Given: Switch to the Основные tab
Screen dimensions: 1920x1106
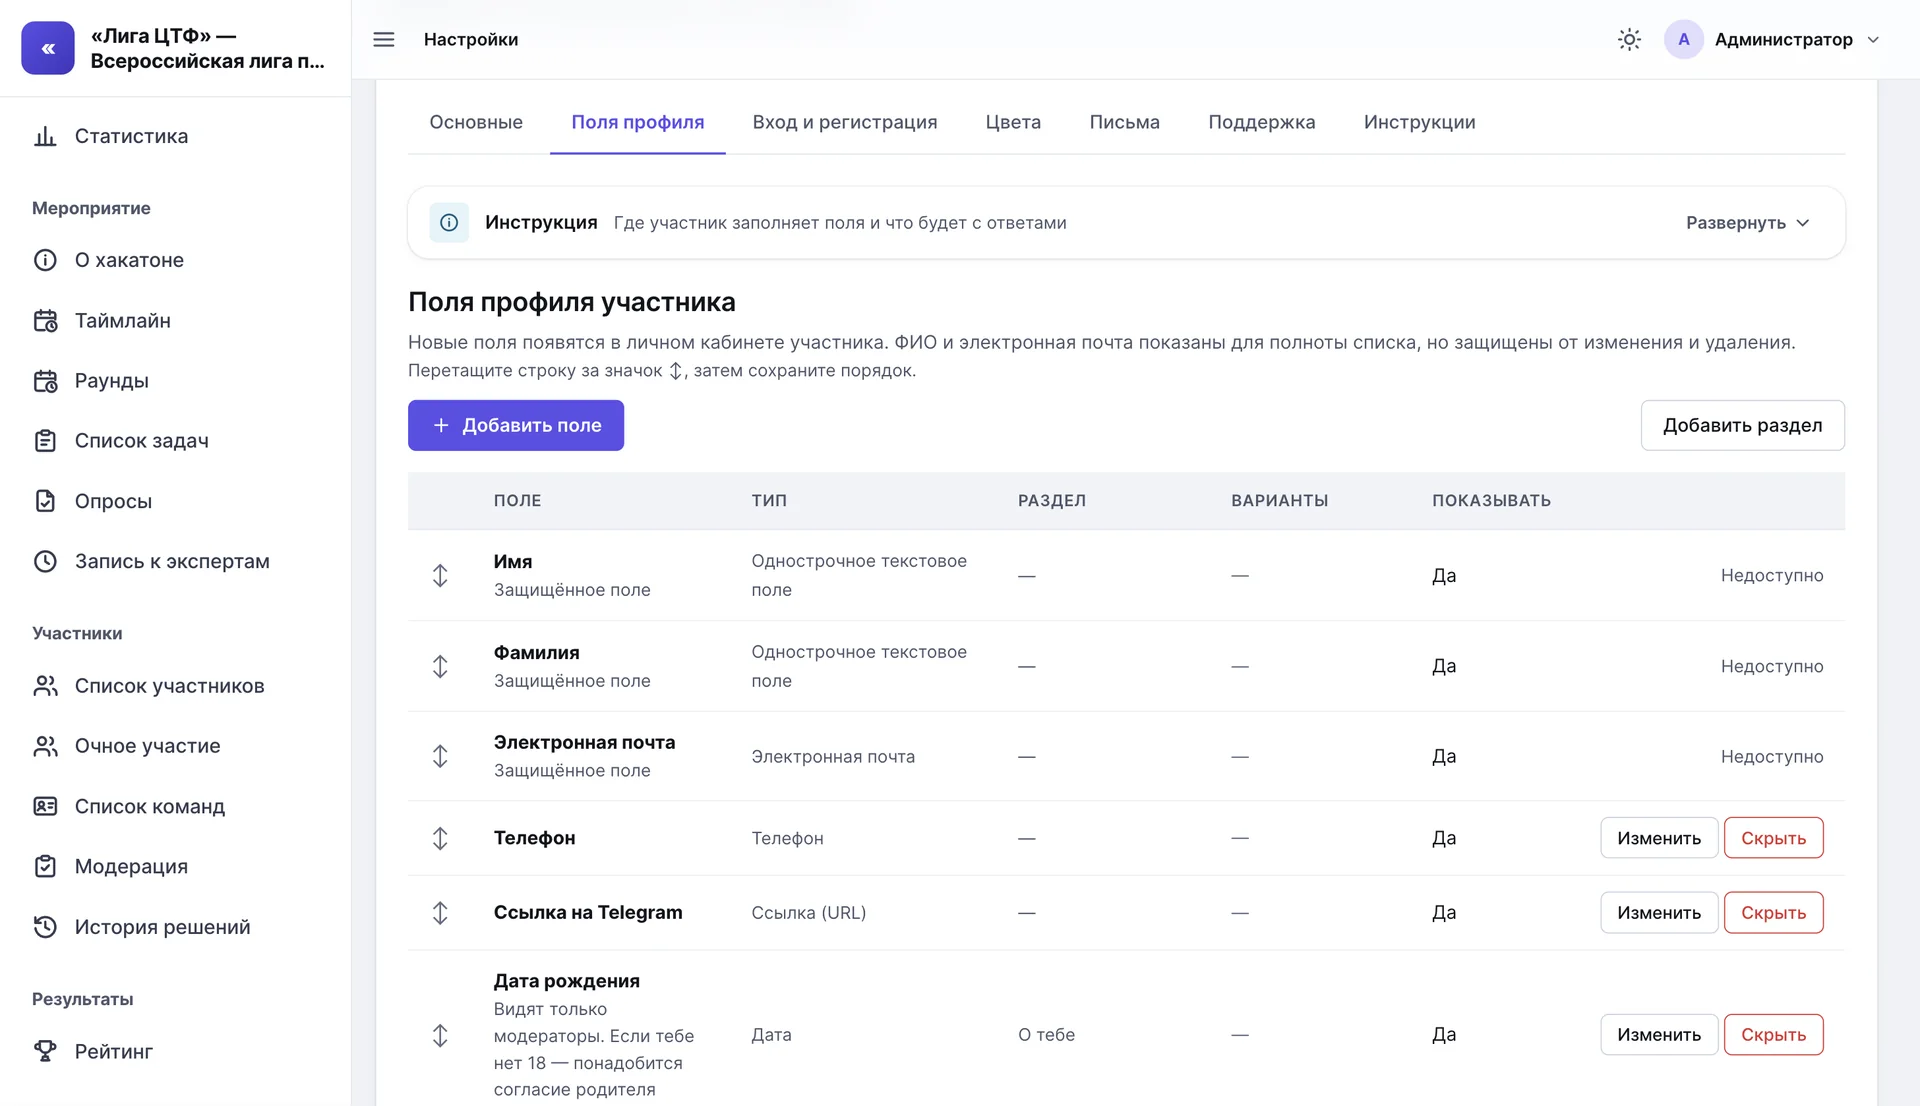Looking at the screenshot, I should (x=476, y=122).
